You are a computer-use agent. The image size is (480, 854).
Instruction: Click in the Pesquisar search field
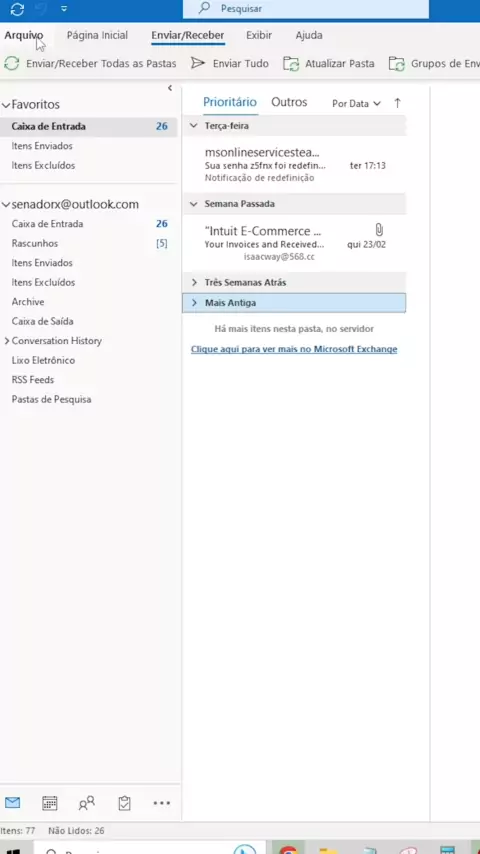pyautogui.click(x=306, y=9)
